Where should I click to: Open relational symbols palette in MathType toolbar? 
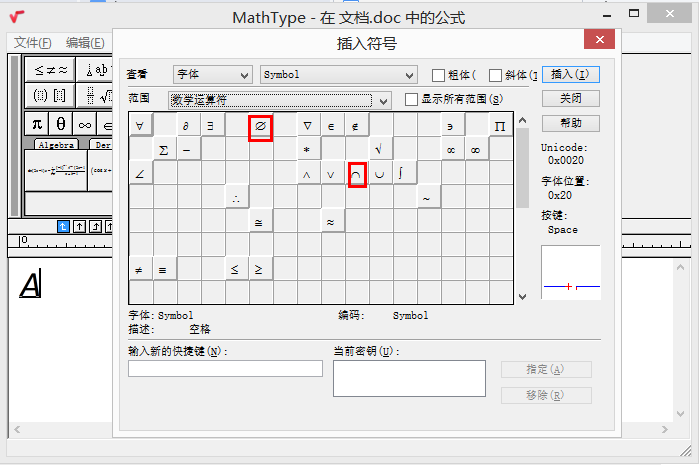(x=50, y=70)
